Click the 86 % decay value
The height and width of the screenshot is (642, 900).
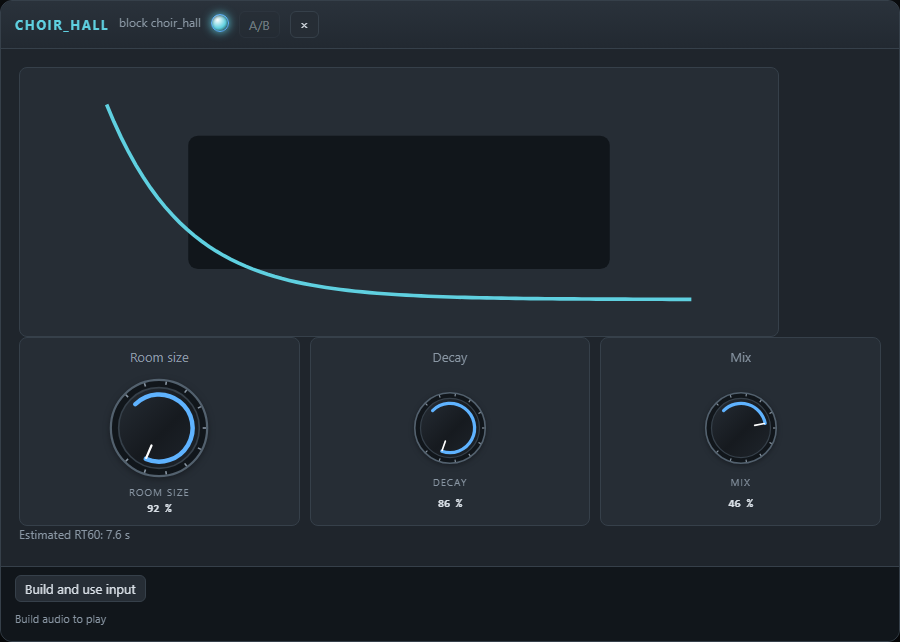click(x=450, y=503)
